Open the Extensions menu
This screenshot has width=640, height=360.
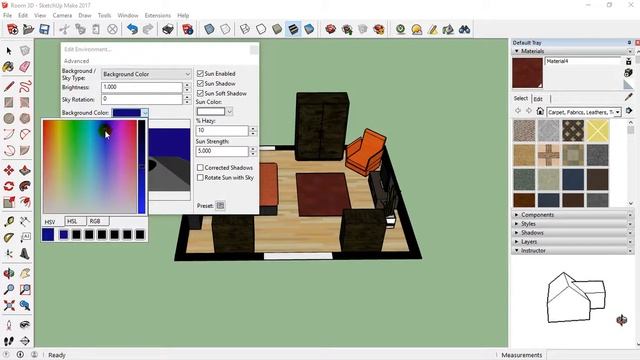(158, 15)
